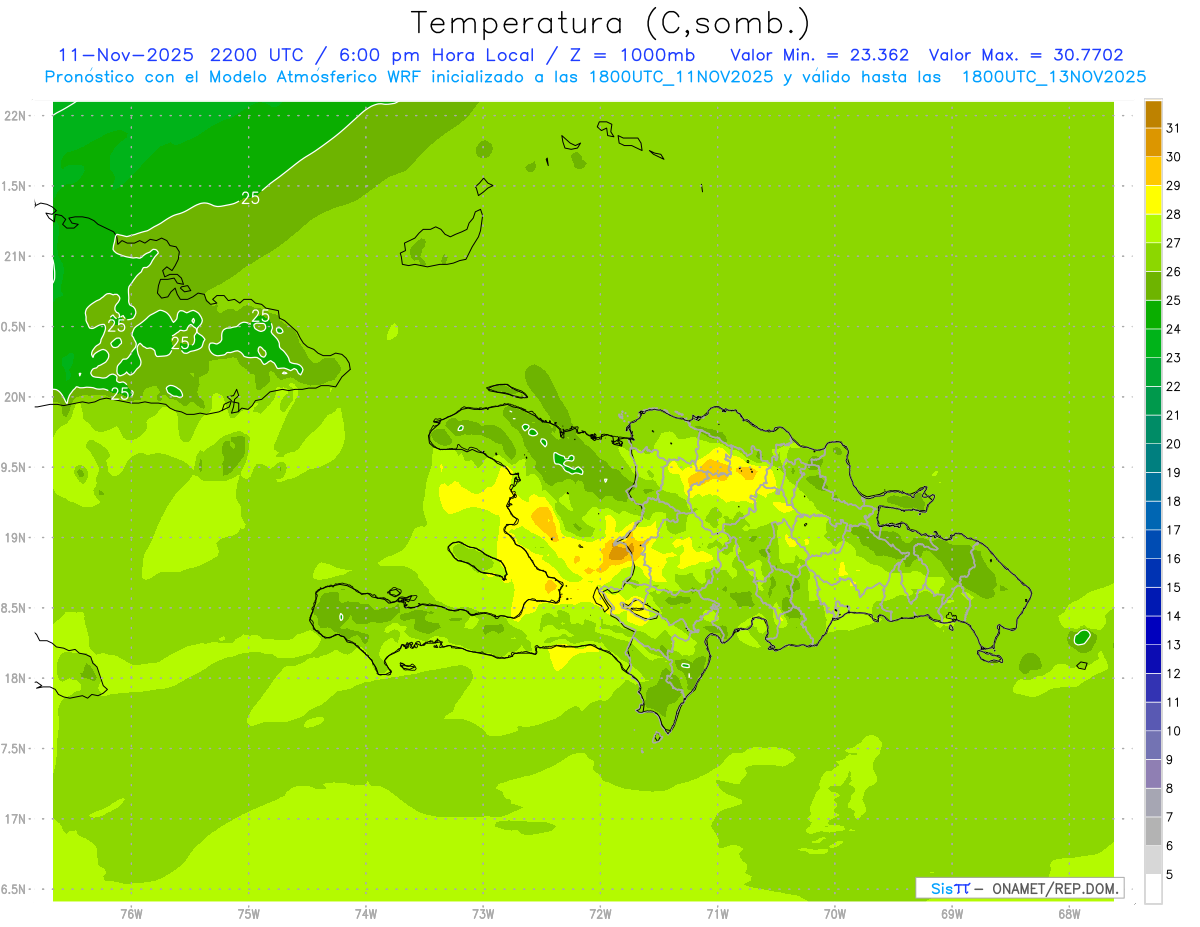Click the '20N' latitude label
Viewport: 1200px width, 927px height.
[14, 397]
